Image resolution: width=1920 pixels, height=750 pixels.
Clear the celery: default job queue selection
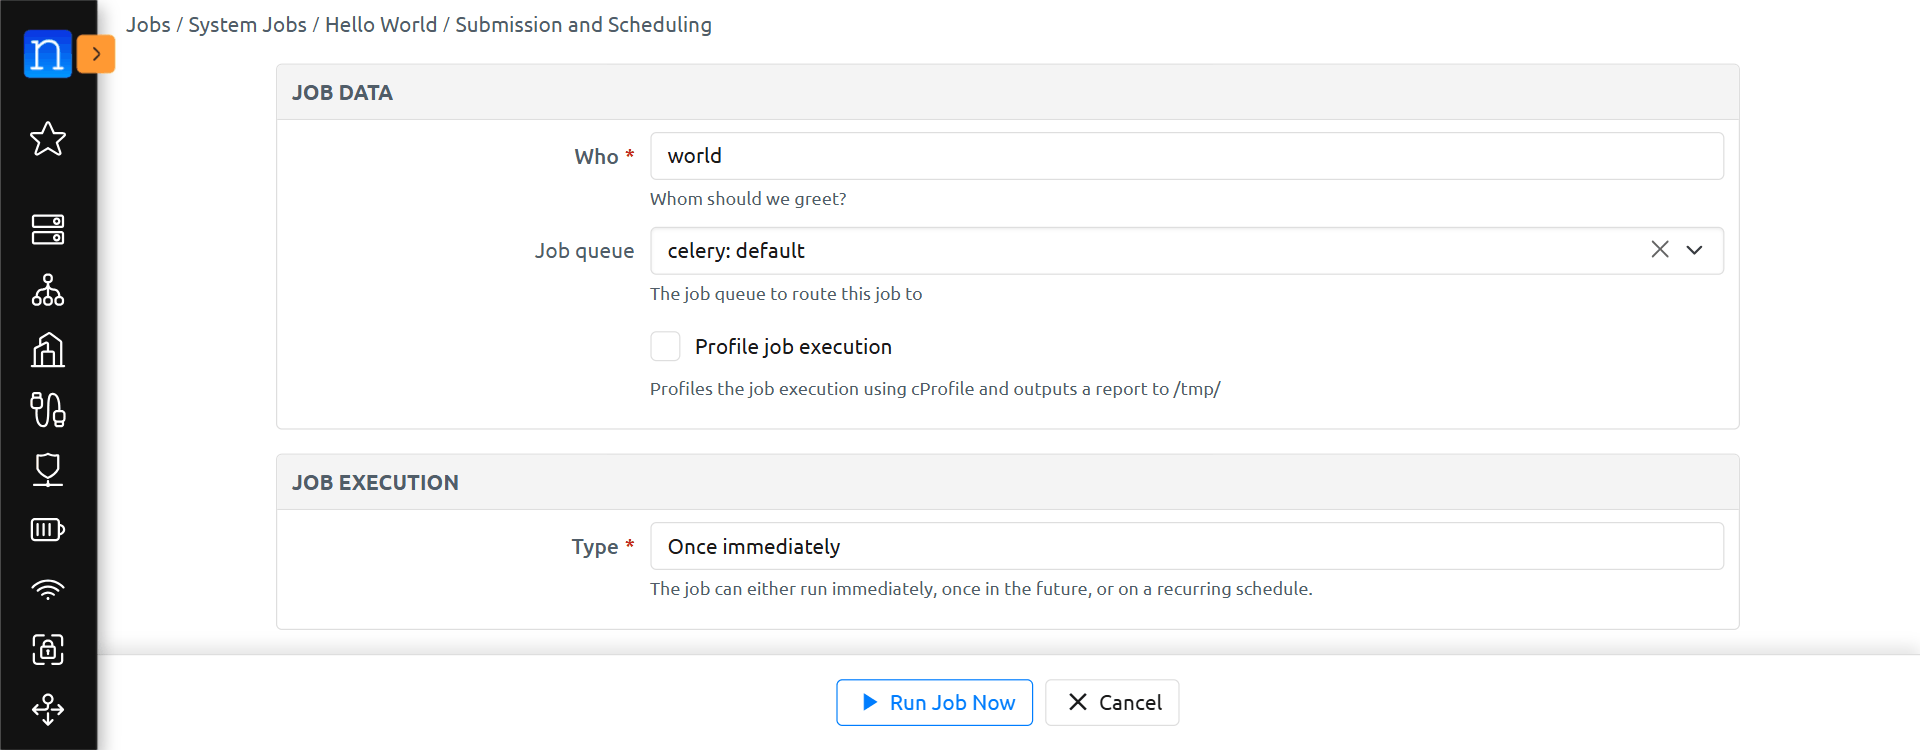[1659, 250]
